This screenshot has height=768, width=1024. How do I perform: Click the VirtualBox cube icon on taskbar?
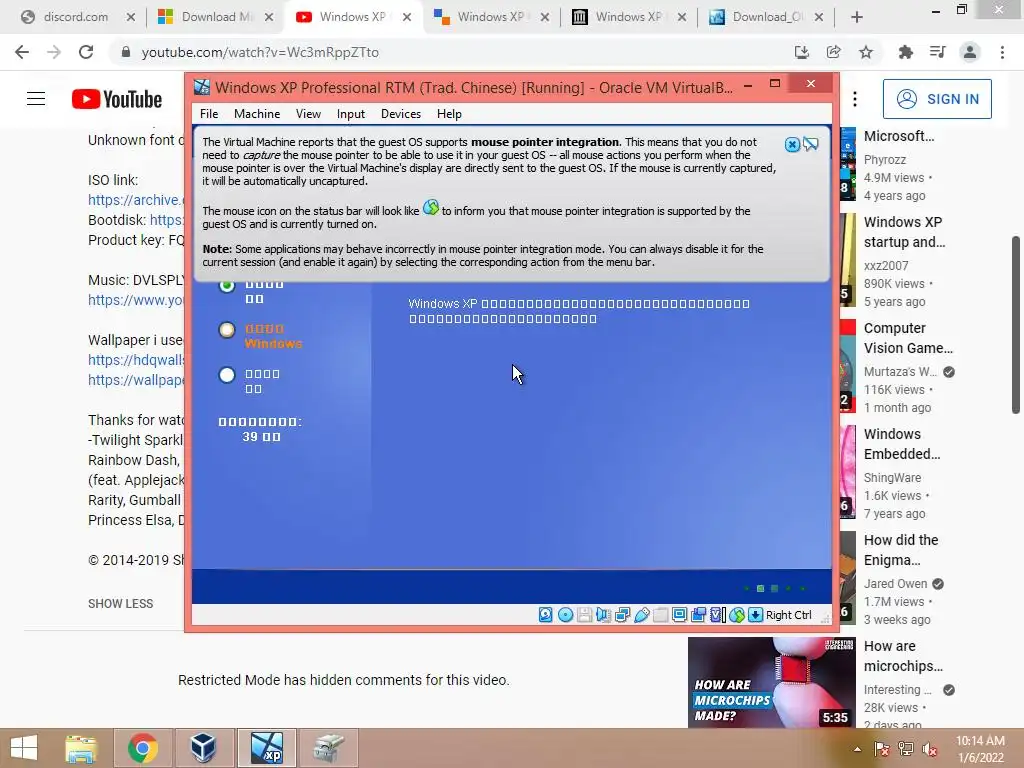click(204, 748)
